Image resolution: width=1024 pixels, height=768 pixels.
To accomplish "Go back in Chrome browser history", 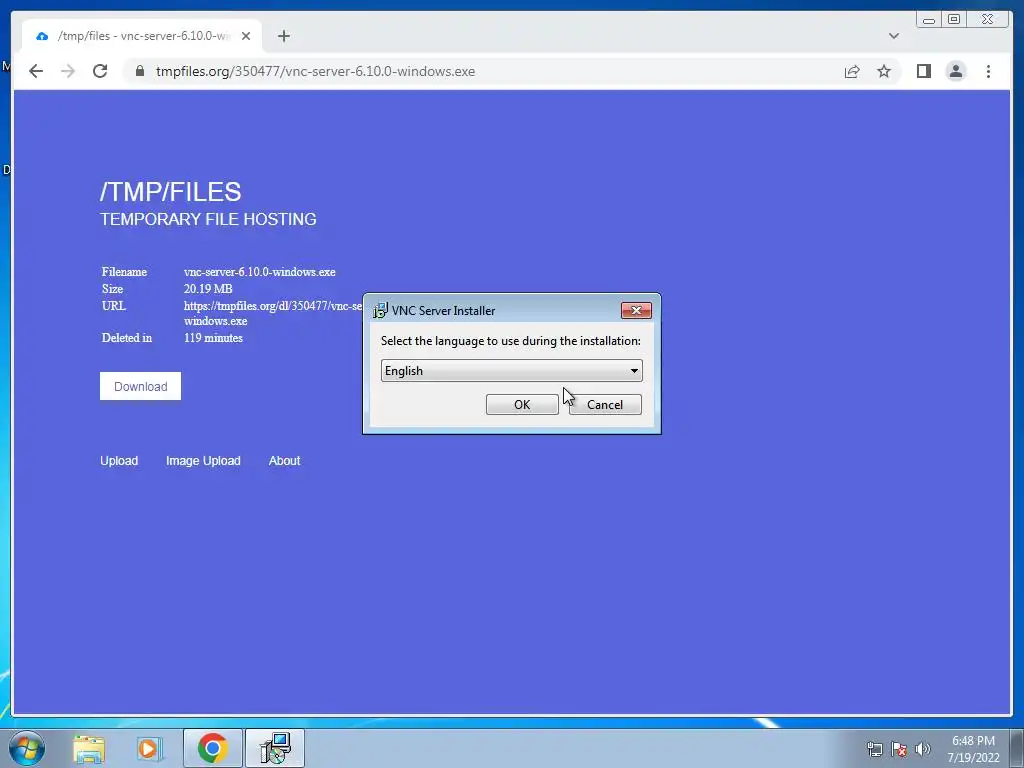I will coord(36,71).
